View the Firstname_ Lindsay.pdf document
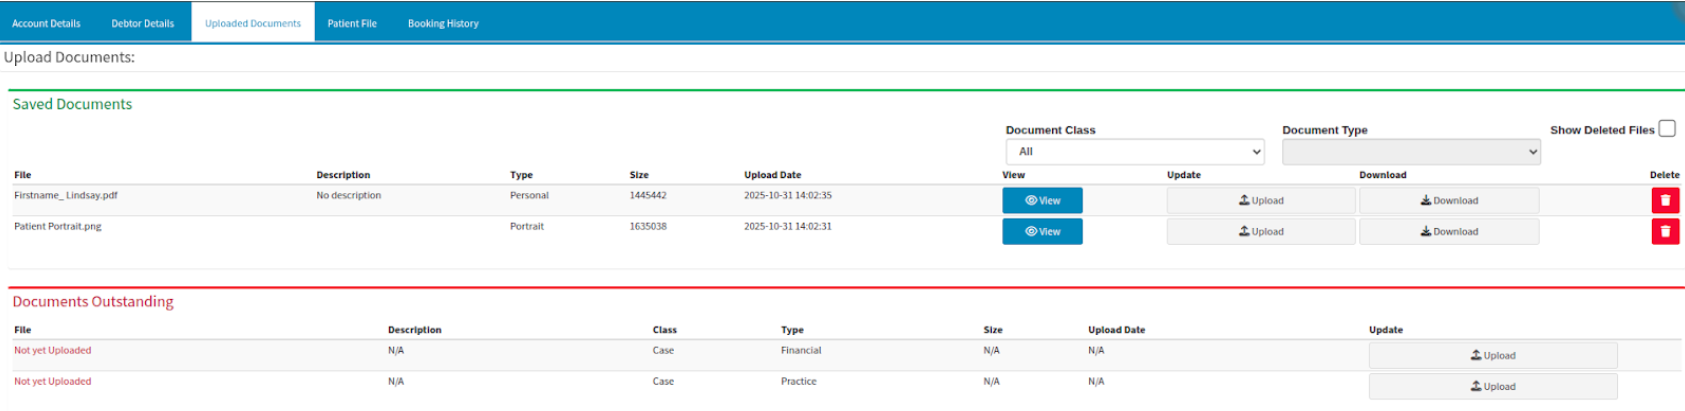The height and width of the screenshot is (411, 1685). click(1042, 200)
